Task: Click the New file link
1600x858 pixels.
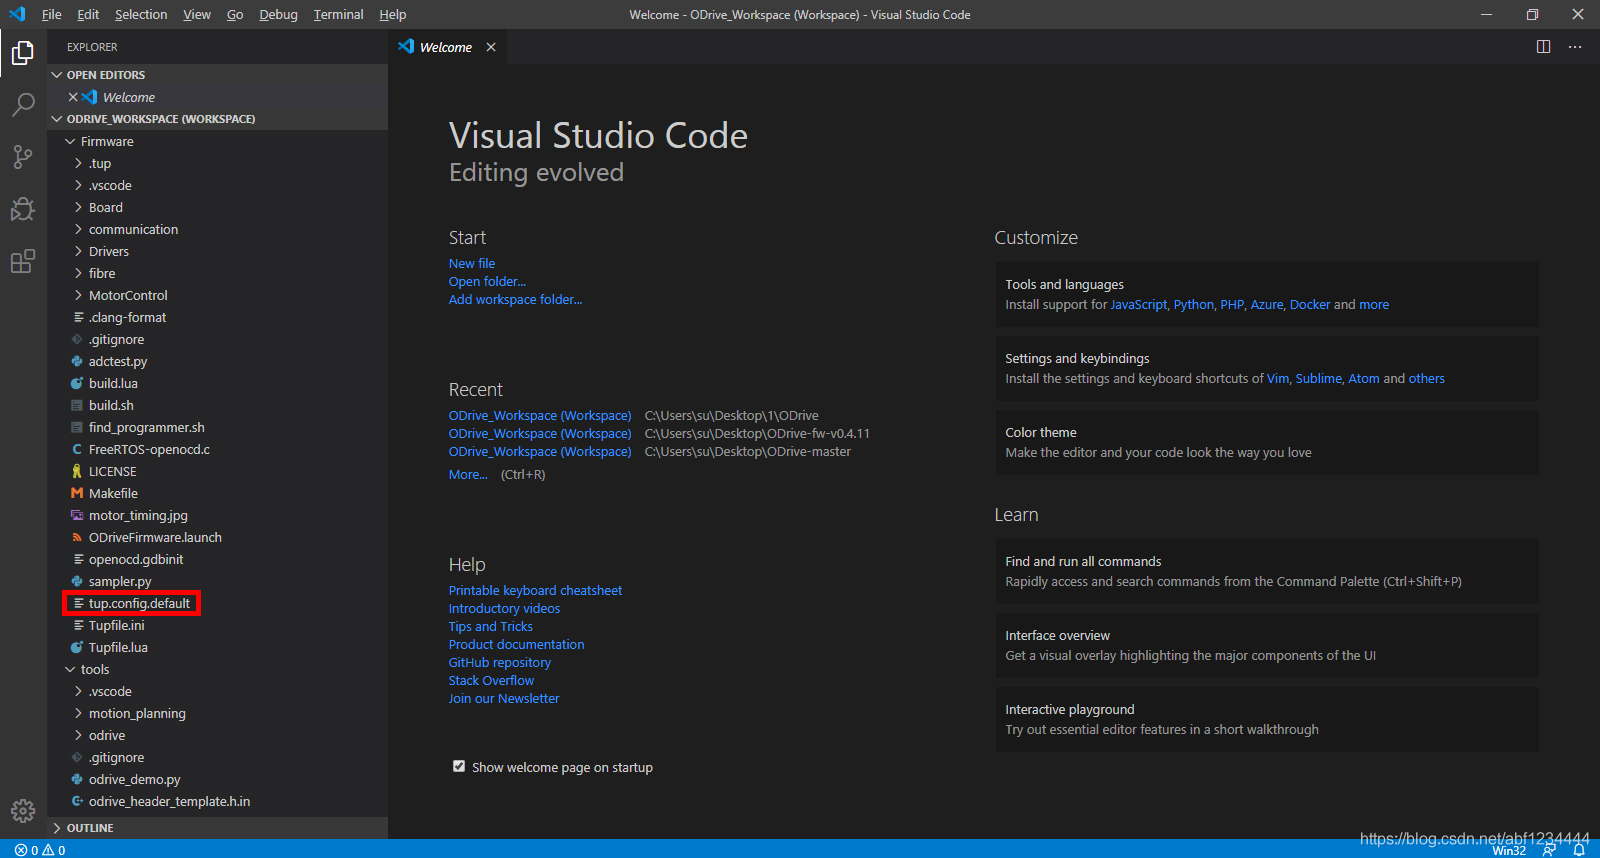Action: click(x=472, y=263)
